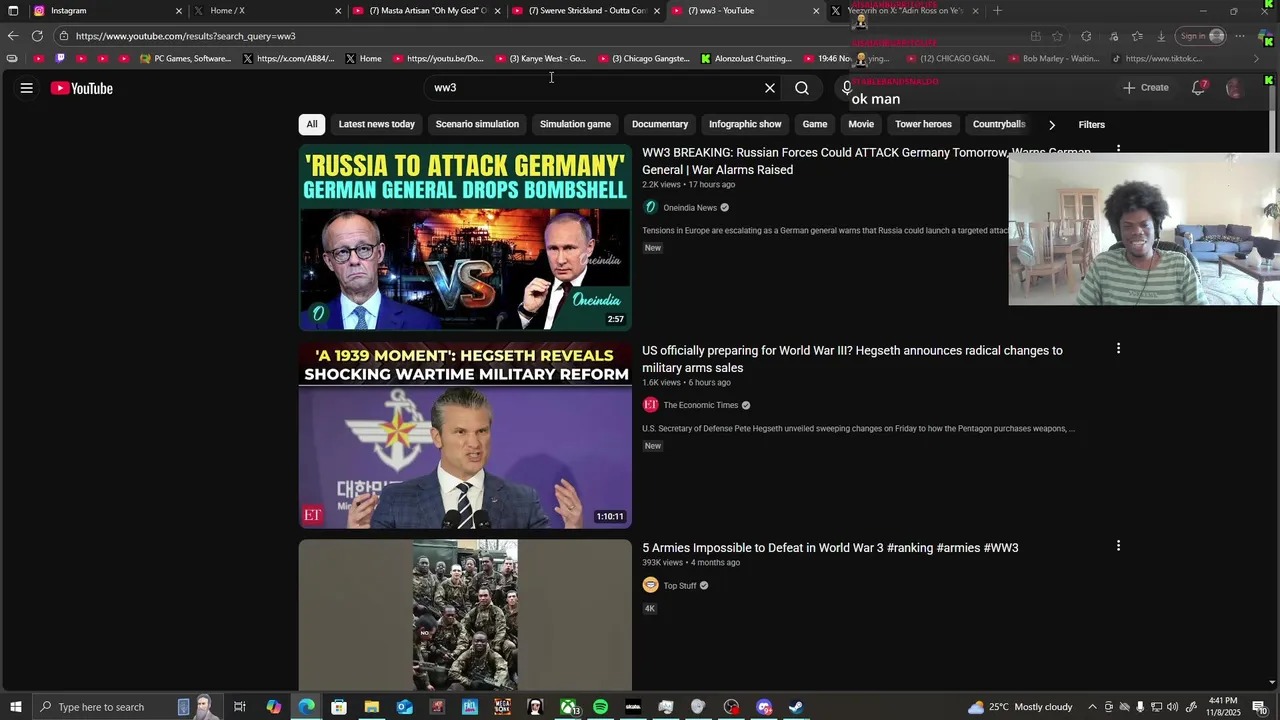
Task: Close the ww3 - YouTube tab
Action: (816, 11)
